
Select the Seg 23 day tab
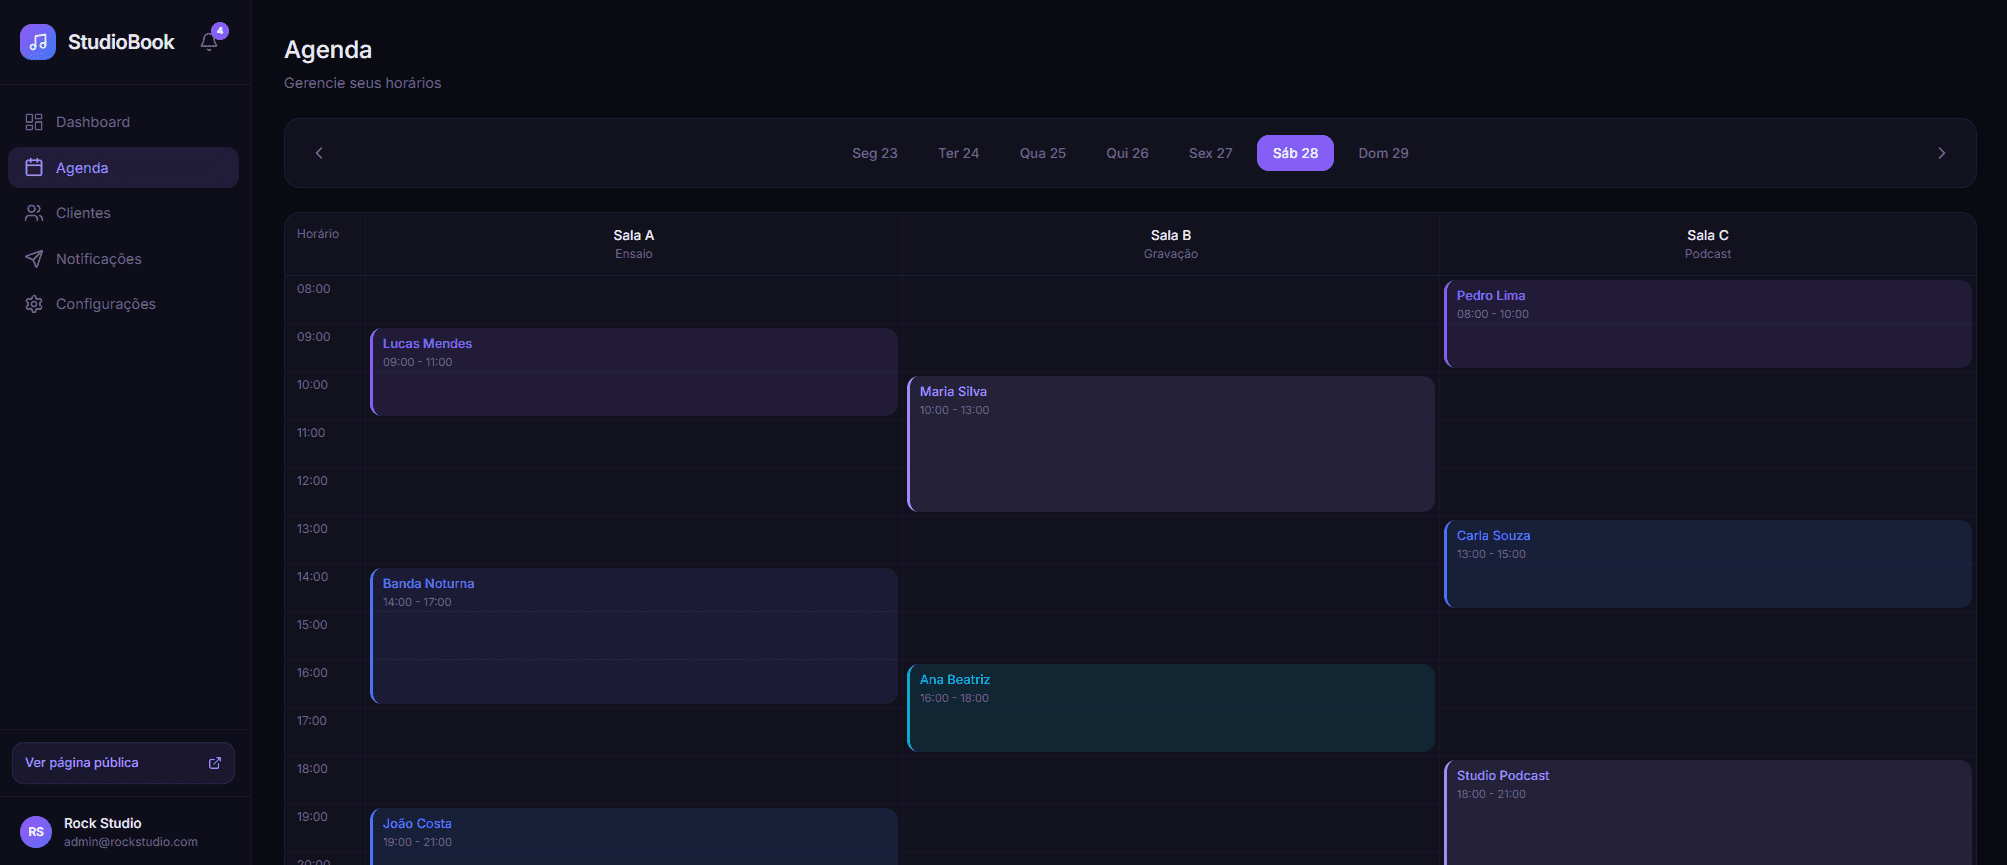[874, 153]
